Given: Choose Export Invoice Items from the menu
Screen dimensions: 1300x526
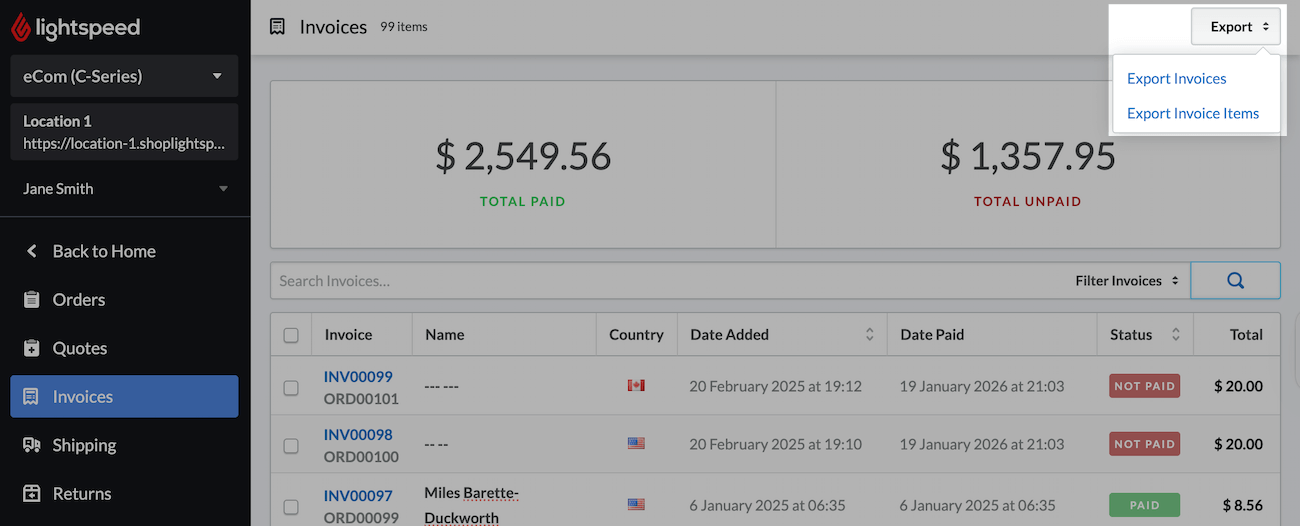Looking at the screenshot, I should click(1192, 113).
